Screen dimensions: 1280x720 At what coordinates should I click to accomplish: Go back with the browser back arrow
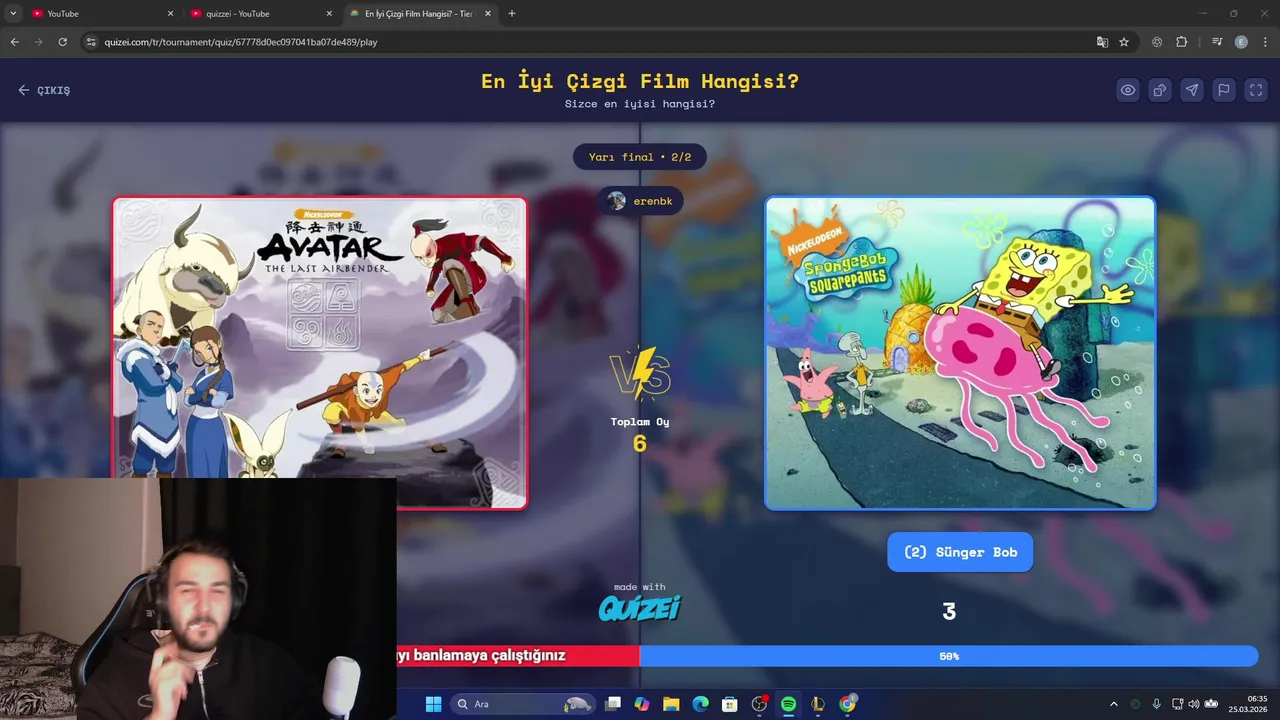click(14, 42)
